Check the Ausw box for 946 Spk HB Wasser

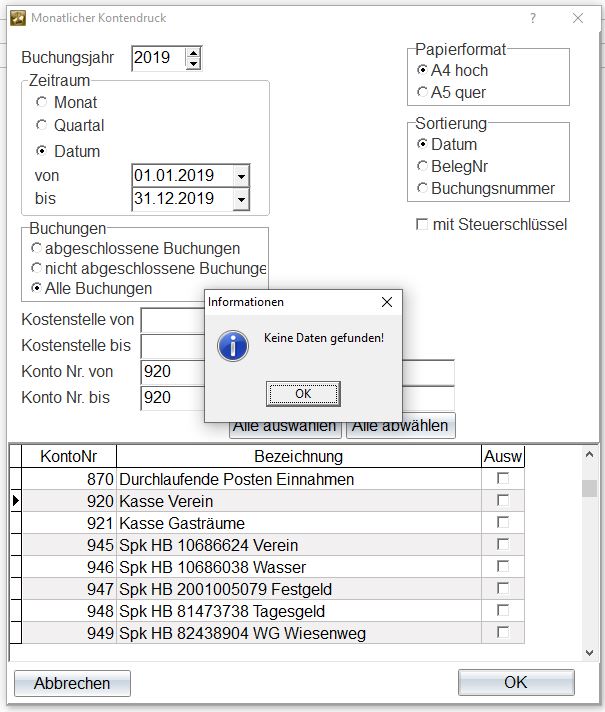tap(503, 566)
